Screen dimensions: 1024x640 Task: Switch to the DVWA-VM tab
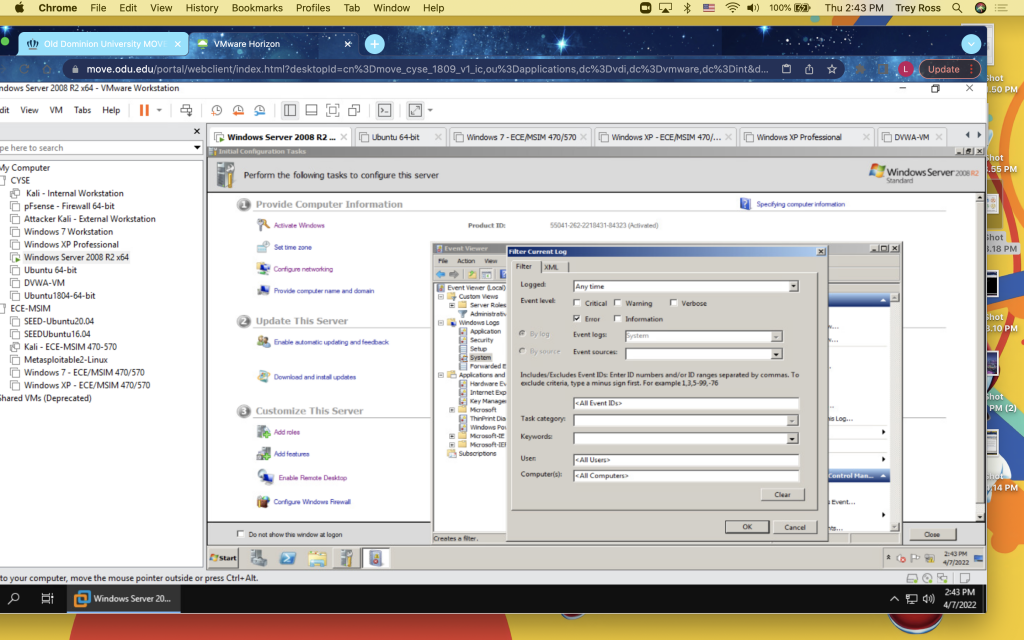912,137
